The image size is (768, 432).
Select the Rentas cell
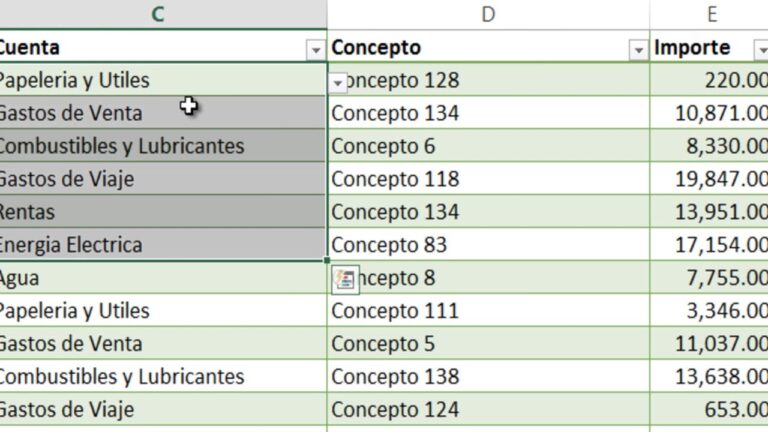point(163,212)
